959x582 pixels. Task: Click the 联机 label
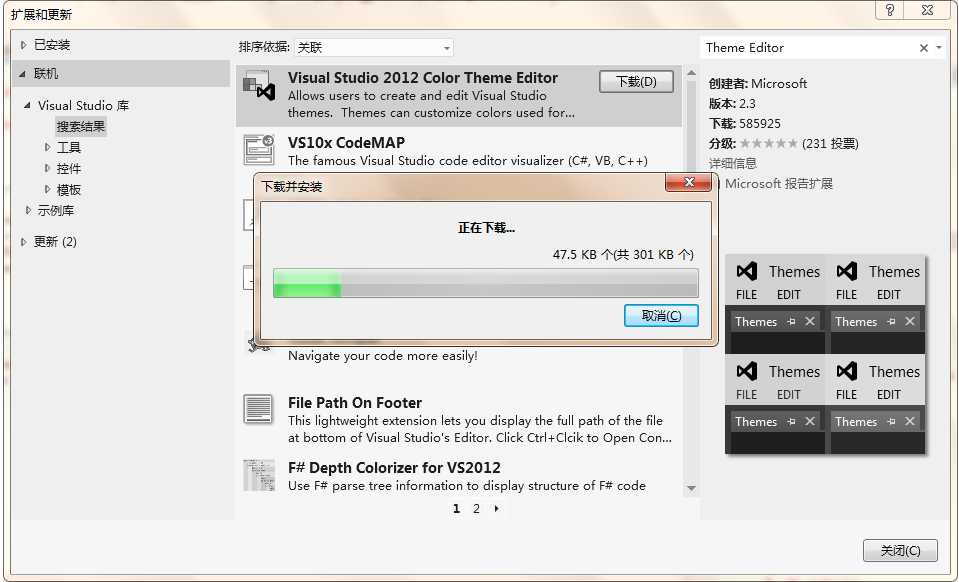click(x=46, y=74)
